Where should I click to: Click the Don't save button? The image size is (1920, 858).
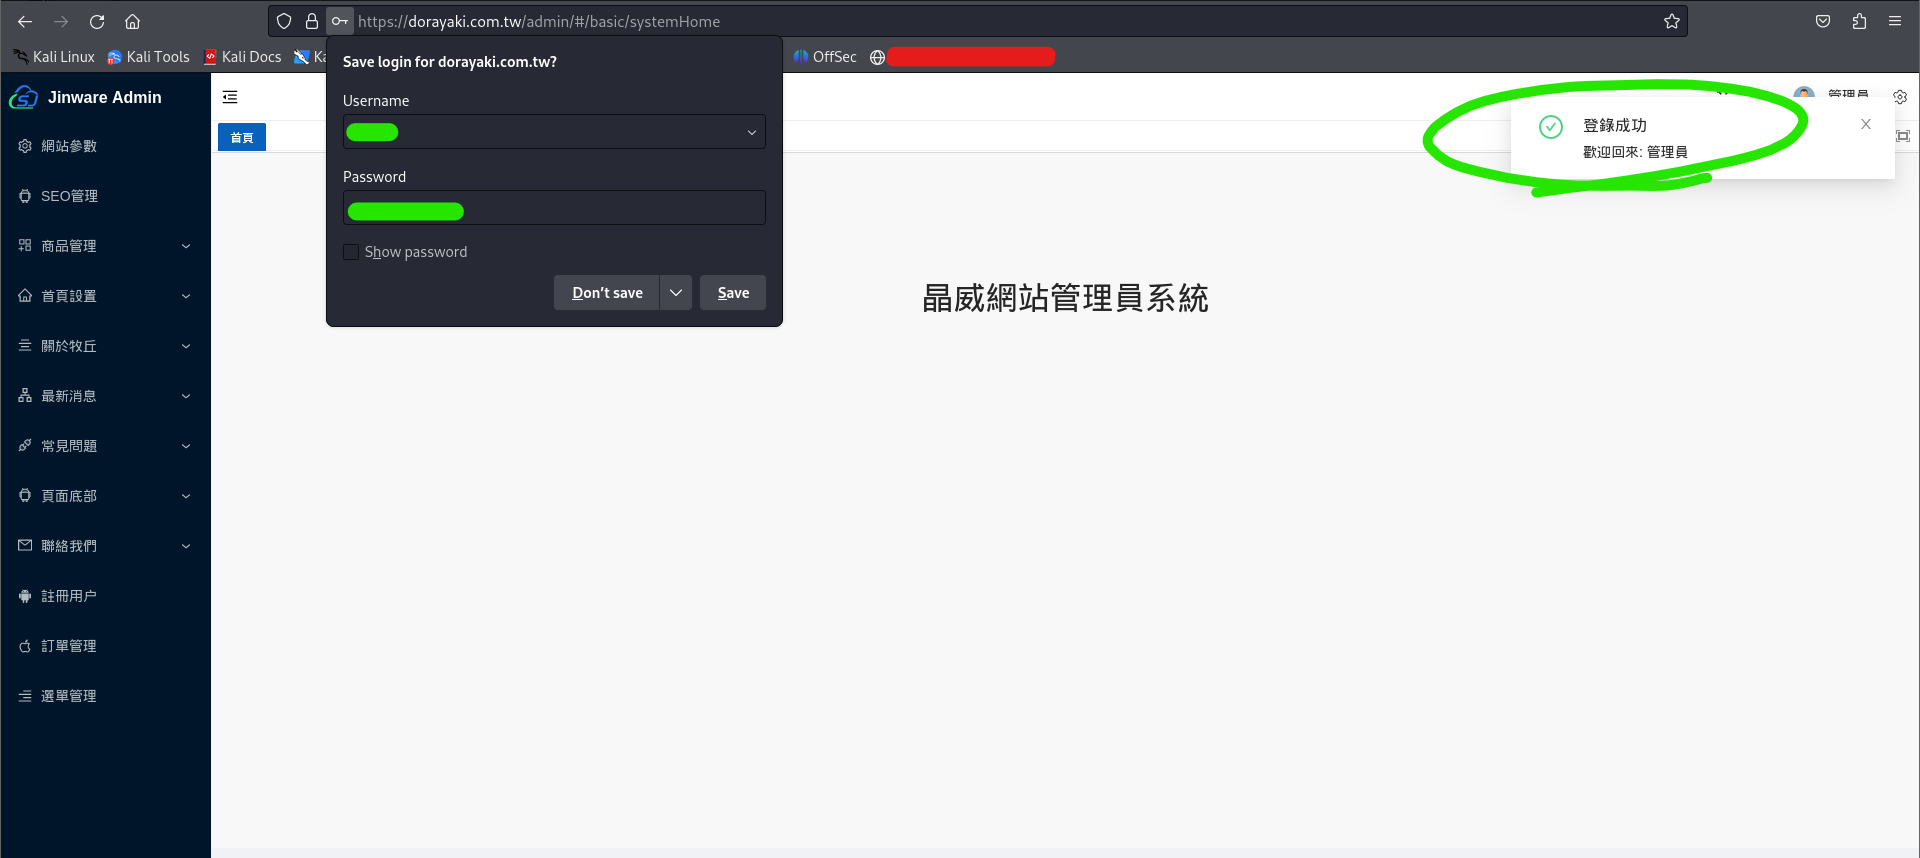[607, 293]
